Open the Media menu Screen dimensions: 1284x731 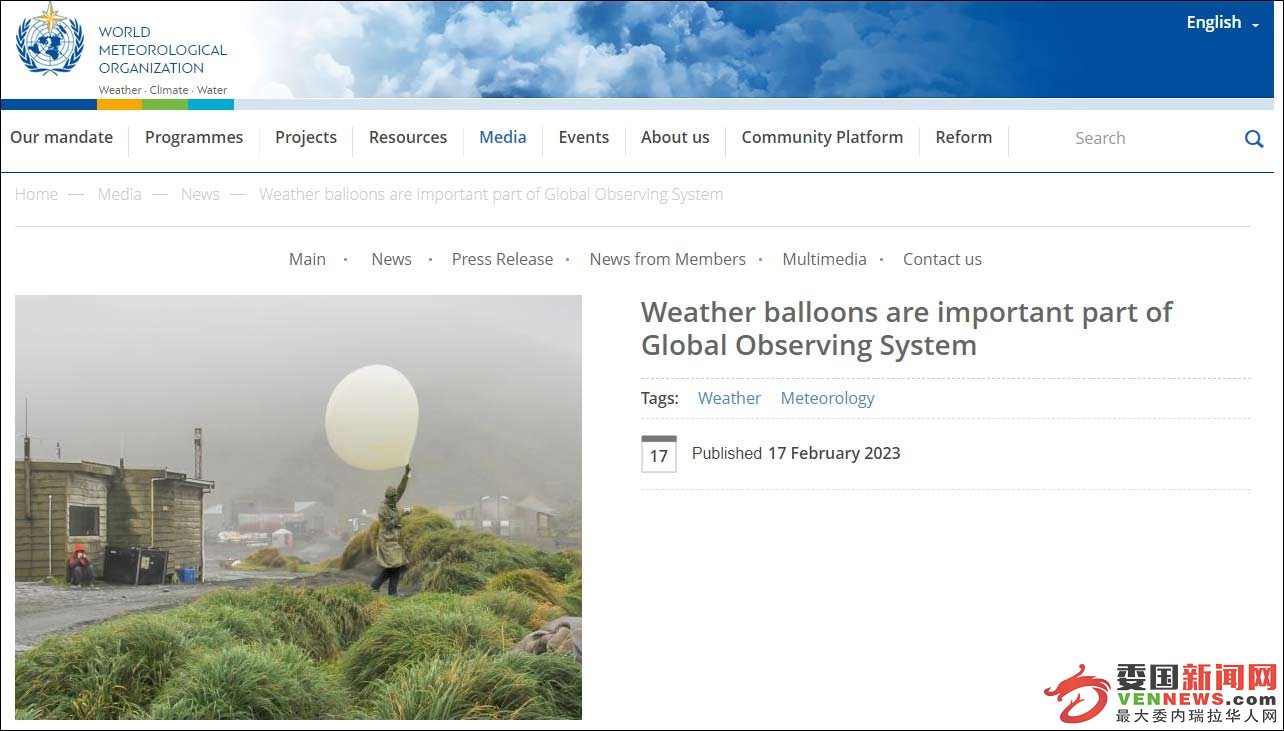pyautogui.click(x=503, y=137)
